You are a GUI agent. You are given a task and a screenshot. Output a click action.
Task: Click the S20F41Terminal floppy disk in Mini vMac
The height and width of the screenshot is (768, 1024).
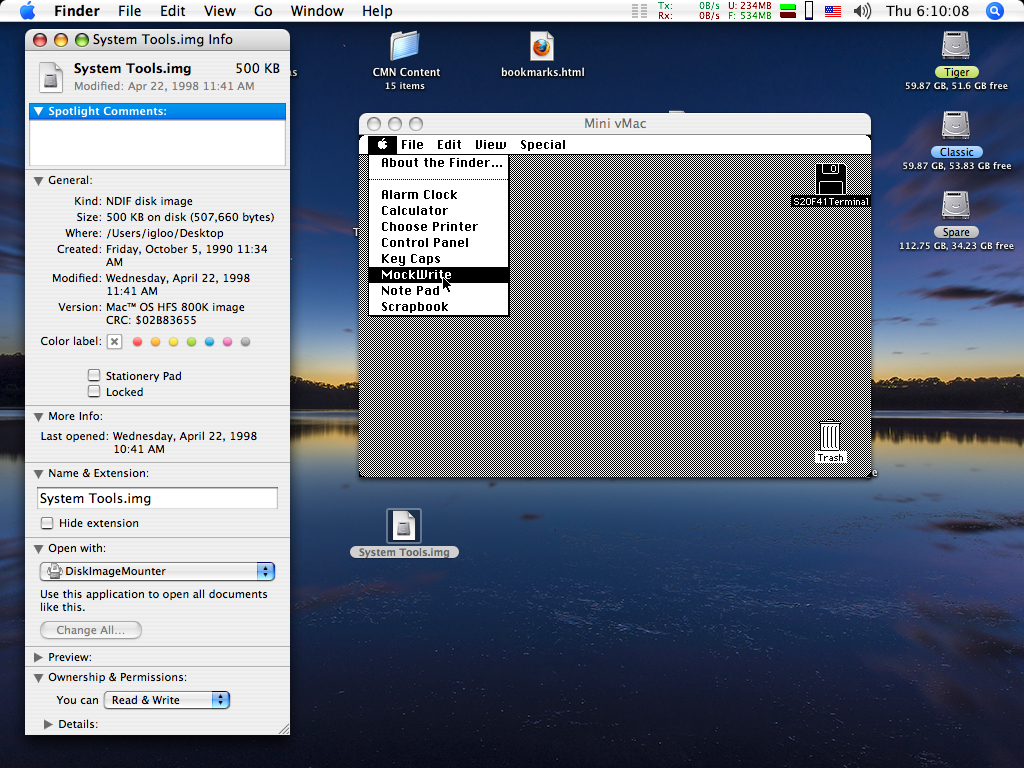point(830,179)
